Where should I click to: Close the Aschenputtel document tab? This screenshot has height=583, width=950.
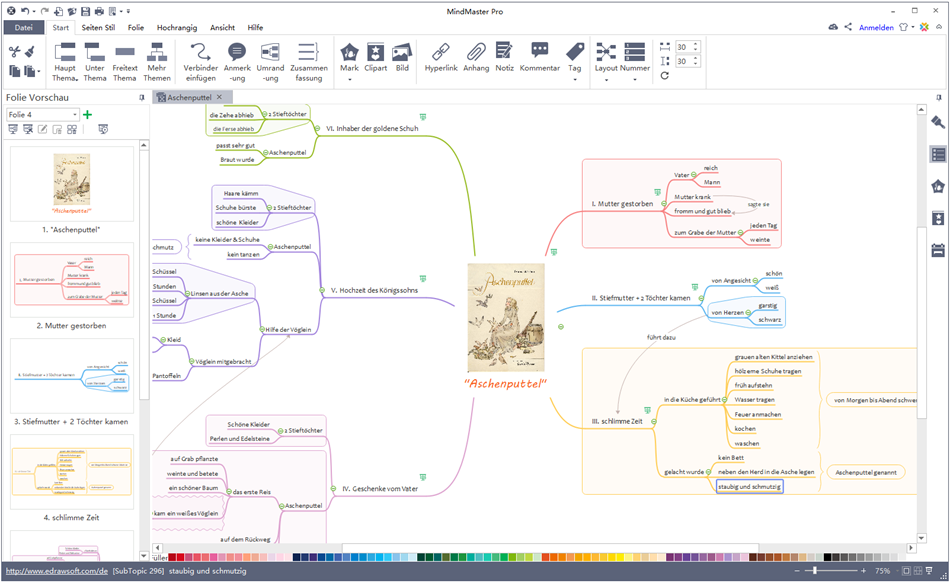pos(219,97)
